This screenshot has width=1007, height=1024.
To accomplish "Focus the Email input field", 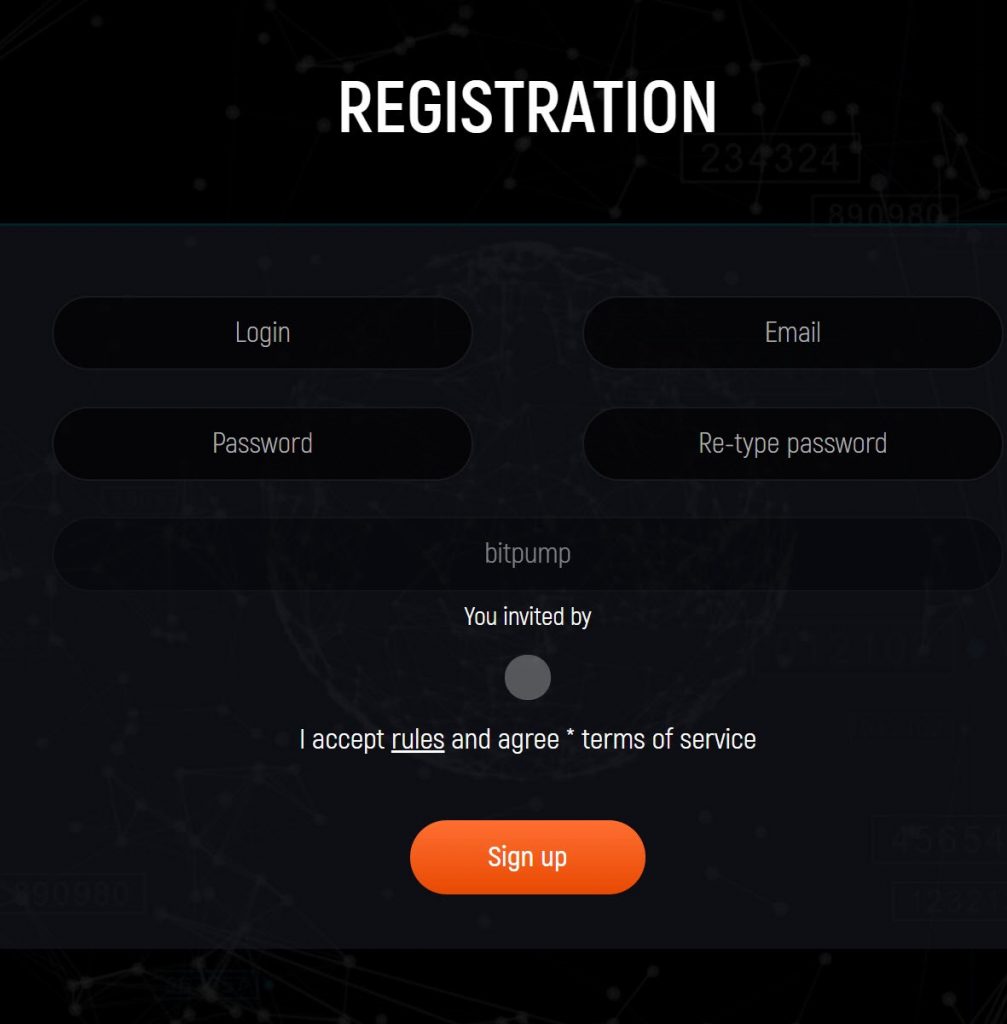I will coord(793,333).
